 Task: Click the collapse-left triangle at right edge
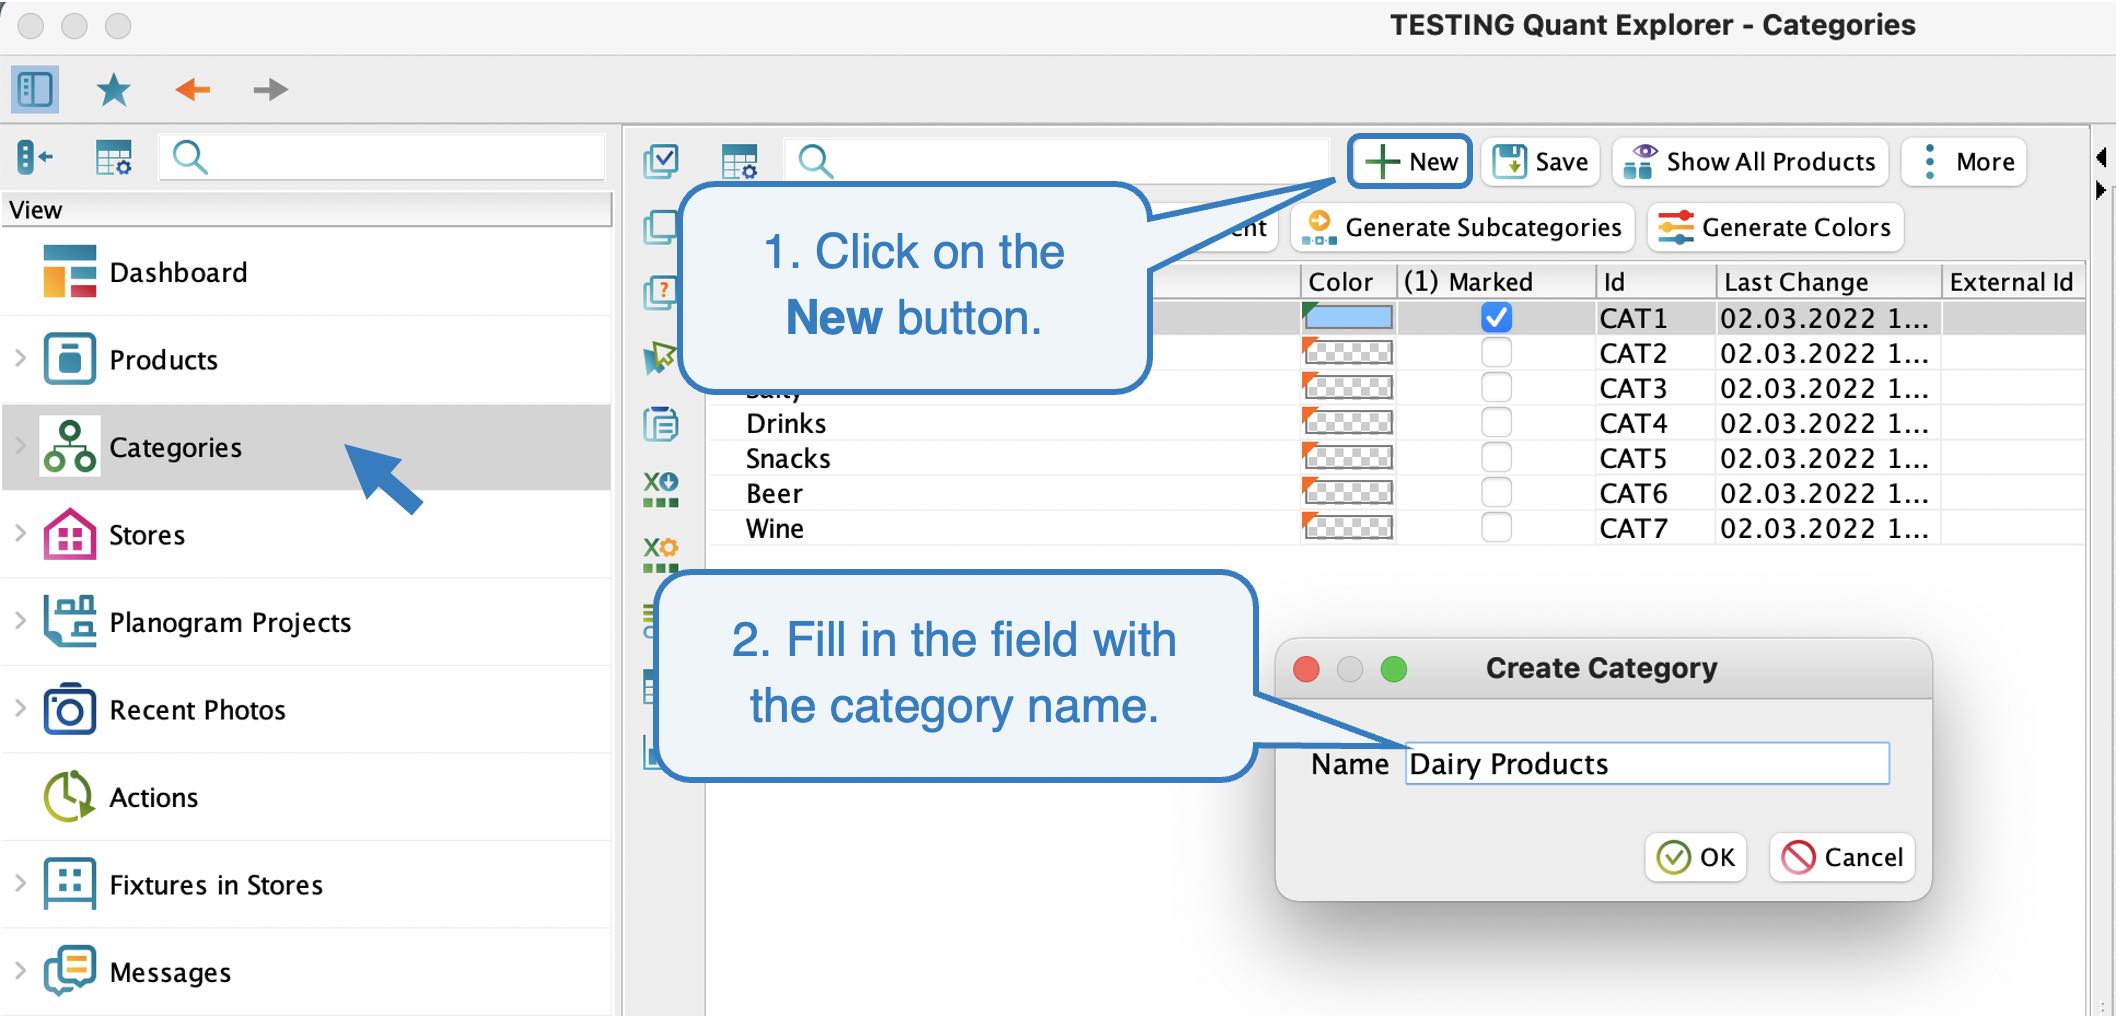(2101, 157)
